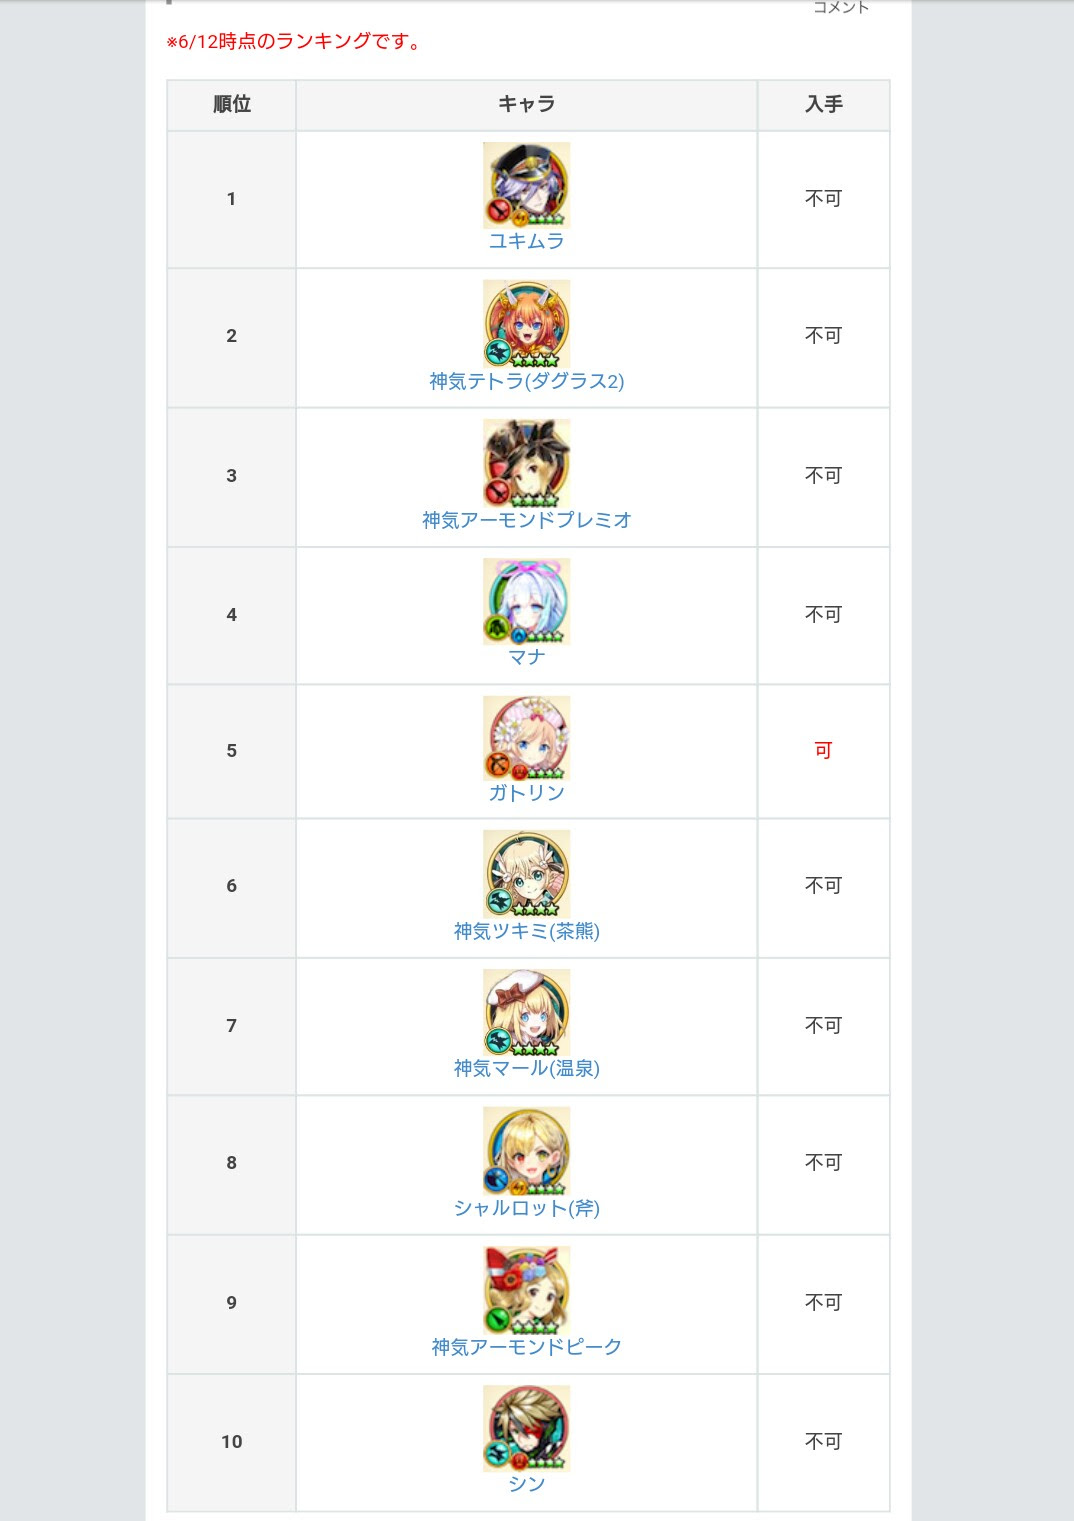The width and height of the screenshot is (1074, 1521).
Task: Click the 神気ツキミ(茶熊) character icon
Action: click(527, 873)
